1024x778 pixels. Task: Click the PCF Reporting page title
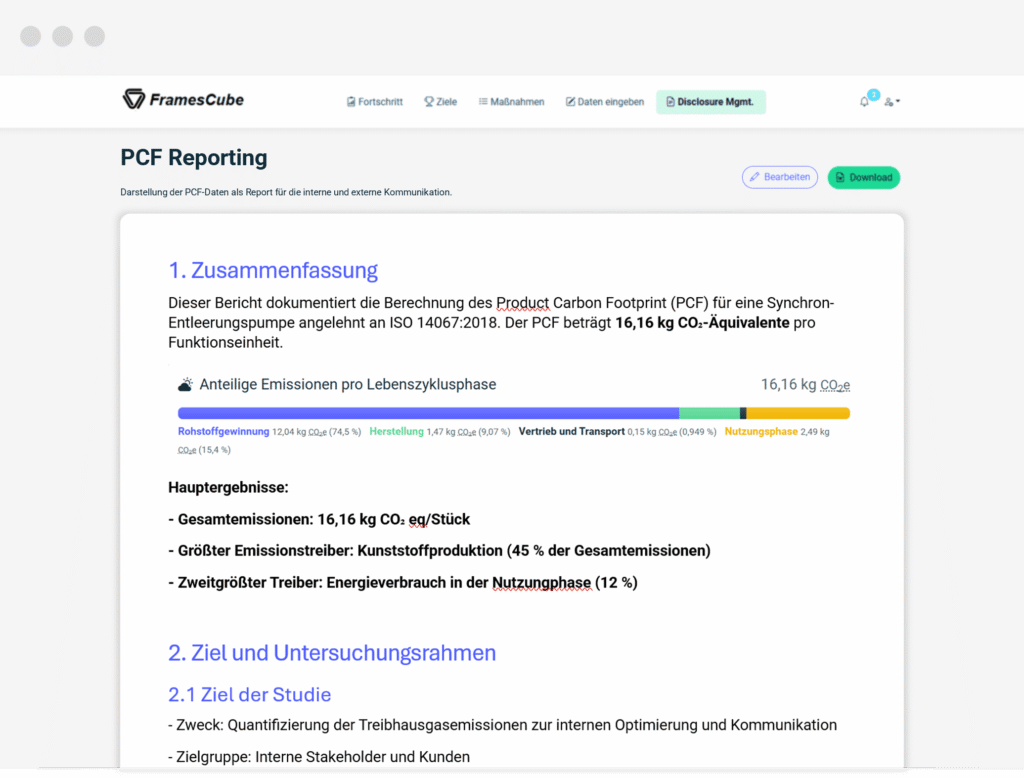tap(194, 157)
